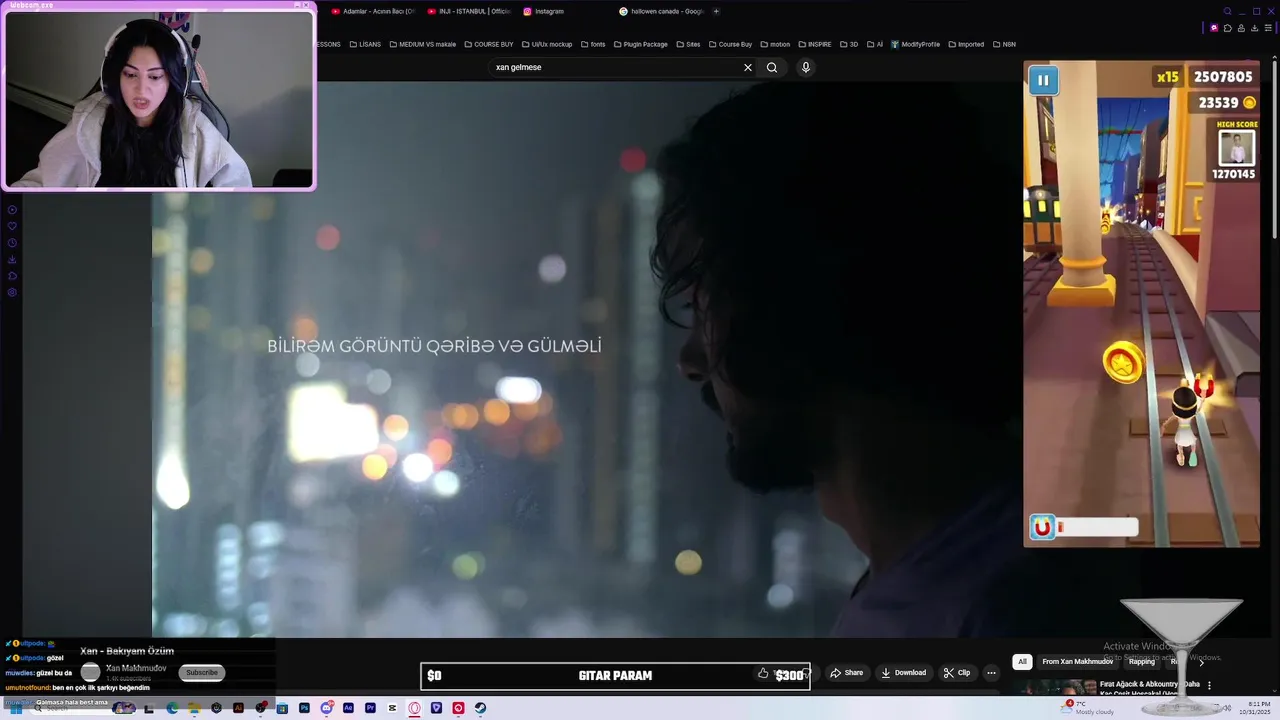Screen dimensions: 1280x720
Task: Start voice search with the microphone icon
Action: (806, 67)
